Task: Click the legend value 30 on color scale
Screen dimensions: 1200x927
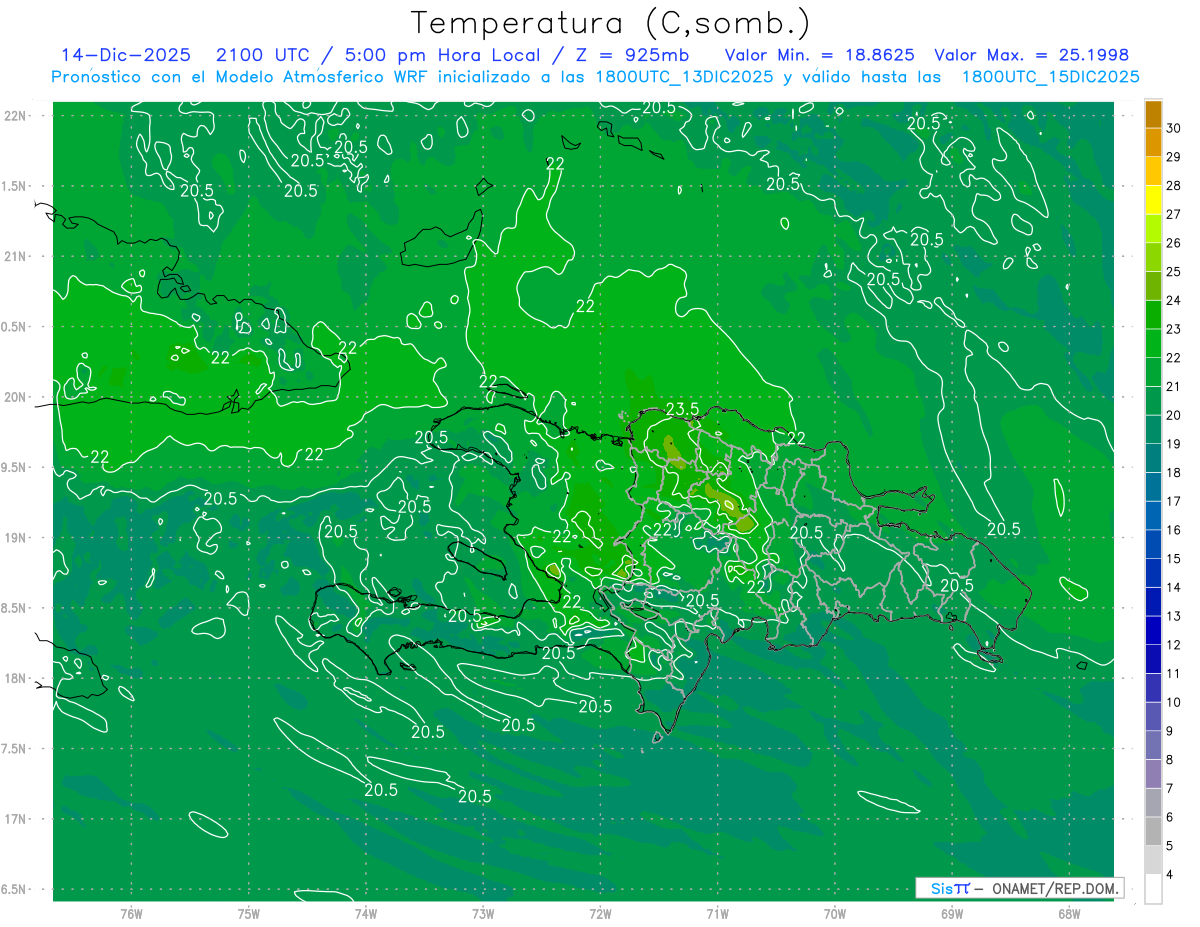Action: pyautogui.click(x=1174, y=128)
